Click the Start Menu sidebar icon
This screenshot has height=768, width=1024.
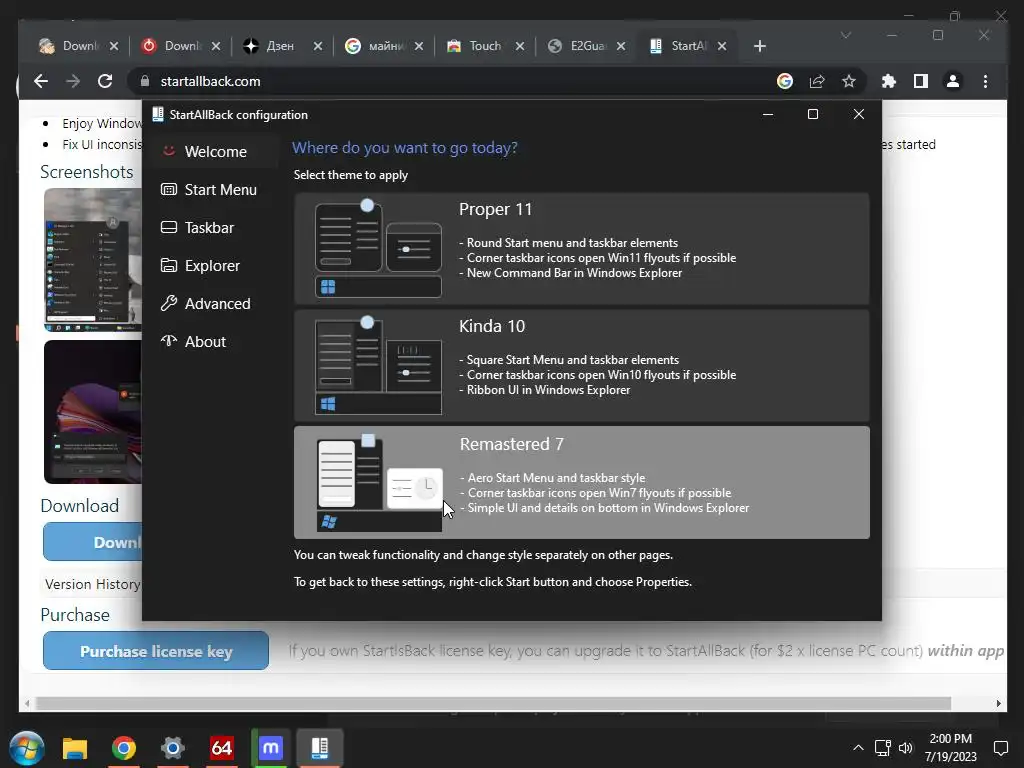coord(168,189)
